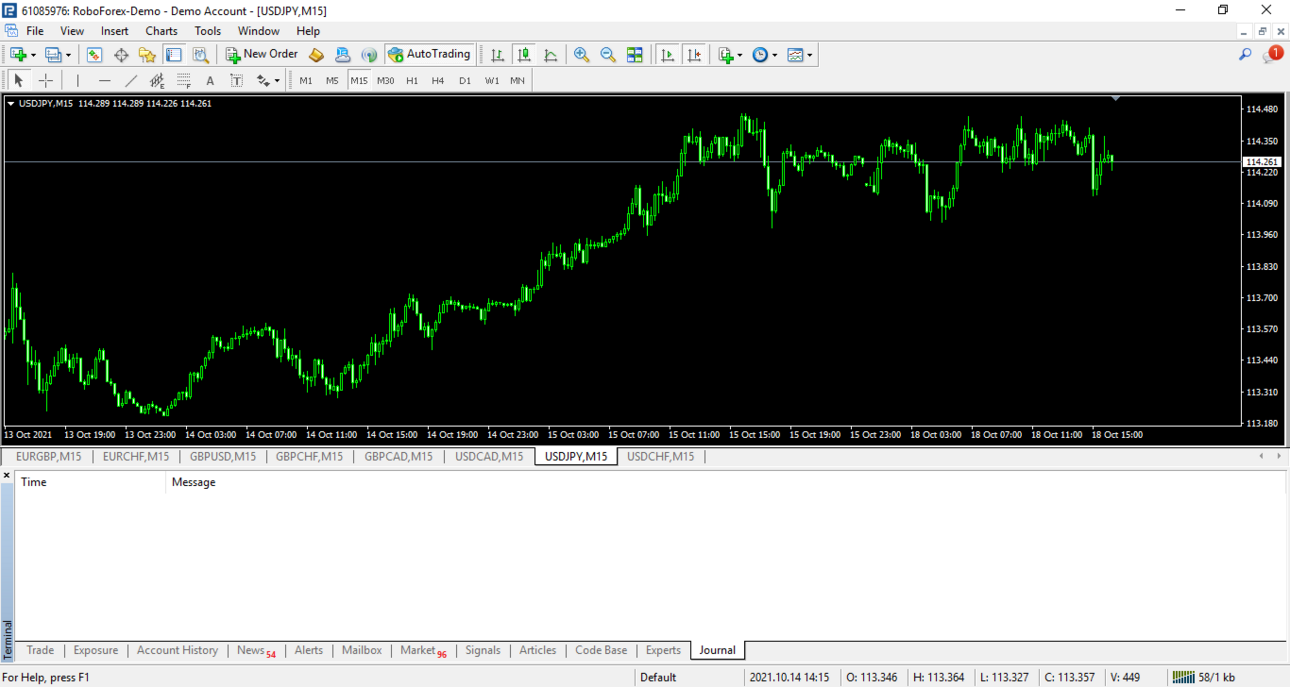The height and width of the screenshot is (687, 1290).
Task: Switch to Line Chart mode
Action: tap(550, 55)
